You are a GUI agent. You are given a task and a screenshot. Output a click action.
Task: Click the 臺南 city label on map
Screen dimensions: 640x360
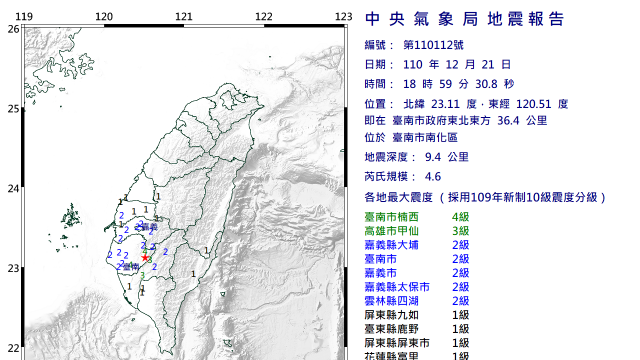pos(131,267)
